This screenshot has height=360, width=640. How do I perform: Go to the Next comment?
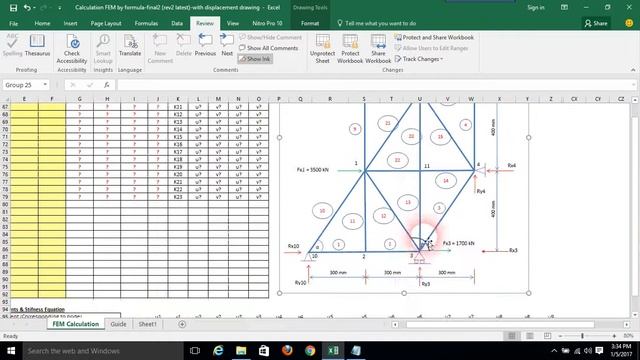(x=227, y=45)
